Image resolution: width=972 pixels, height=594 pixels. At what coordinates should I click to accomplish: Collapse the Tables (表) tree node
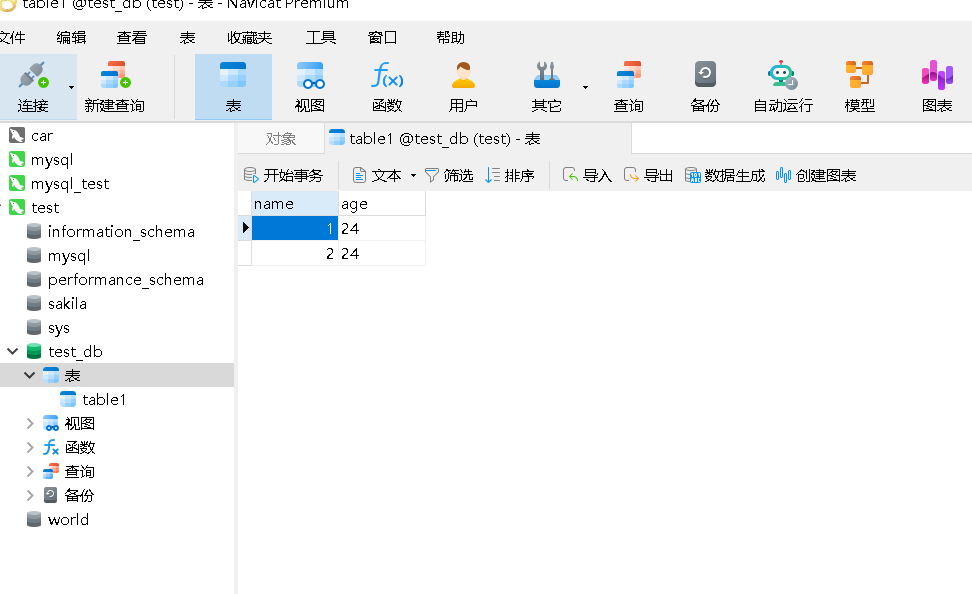29,375
